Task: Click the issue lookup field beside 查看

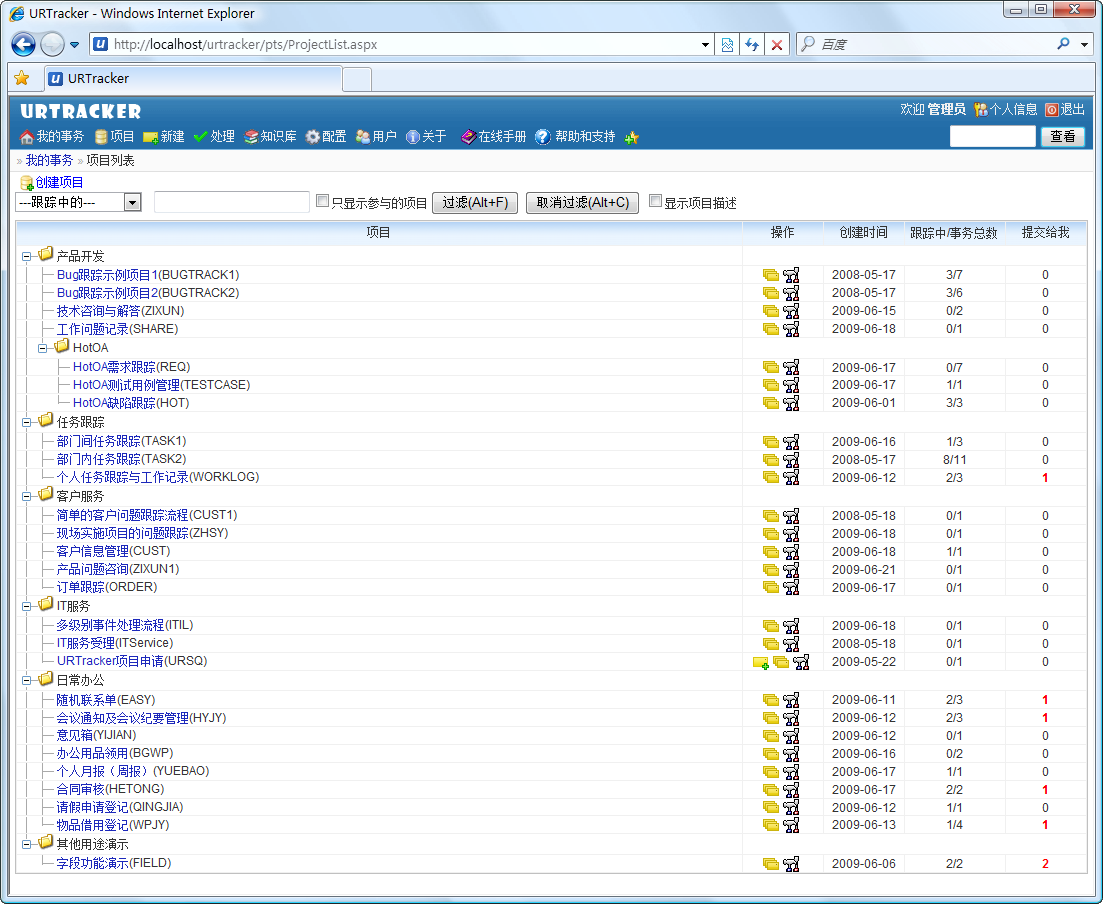Action: click(x=993, y=136)
